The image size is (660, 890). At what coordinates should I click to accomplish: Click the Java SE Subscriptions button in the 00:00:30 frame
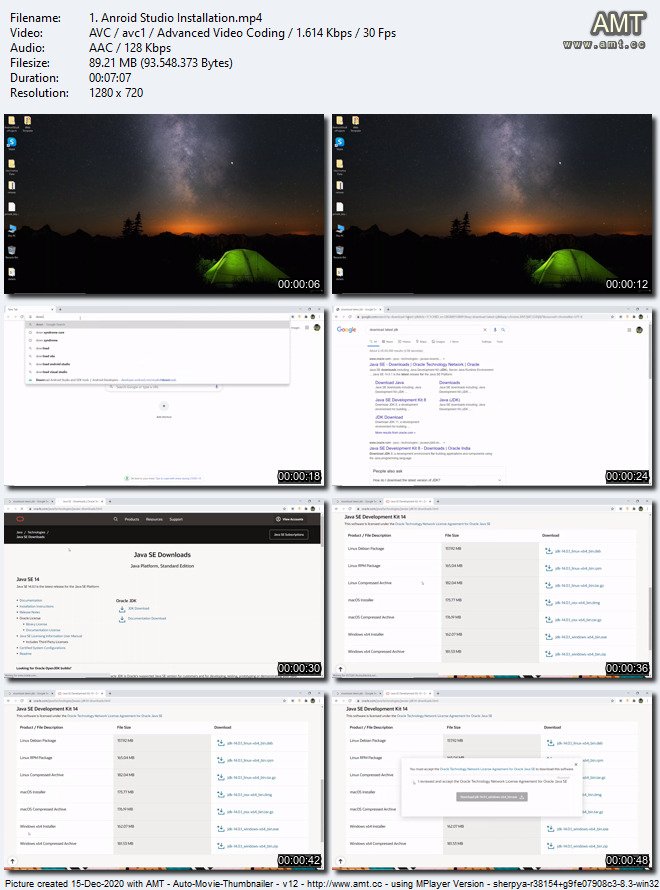(289, 535)
